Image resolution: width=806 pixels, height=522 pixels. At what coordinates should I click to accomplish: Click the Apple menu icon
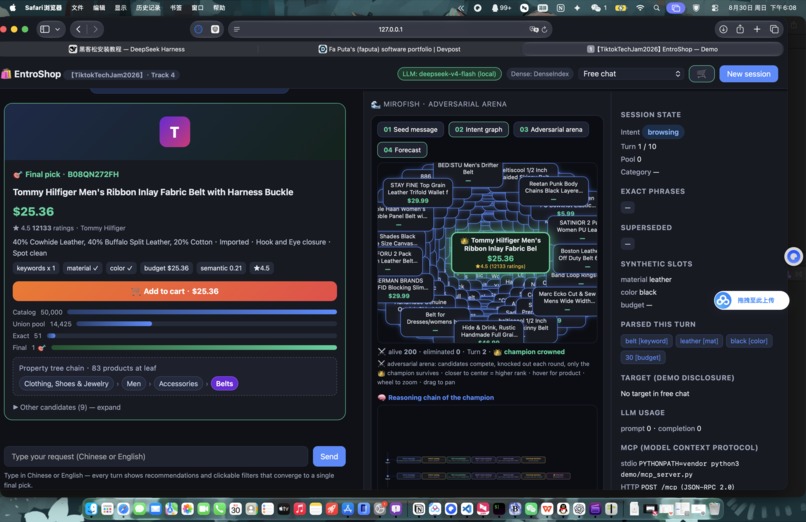12,8
